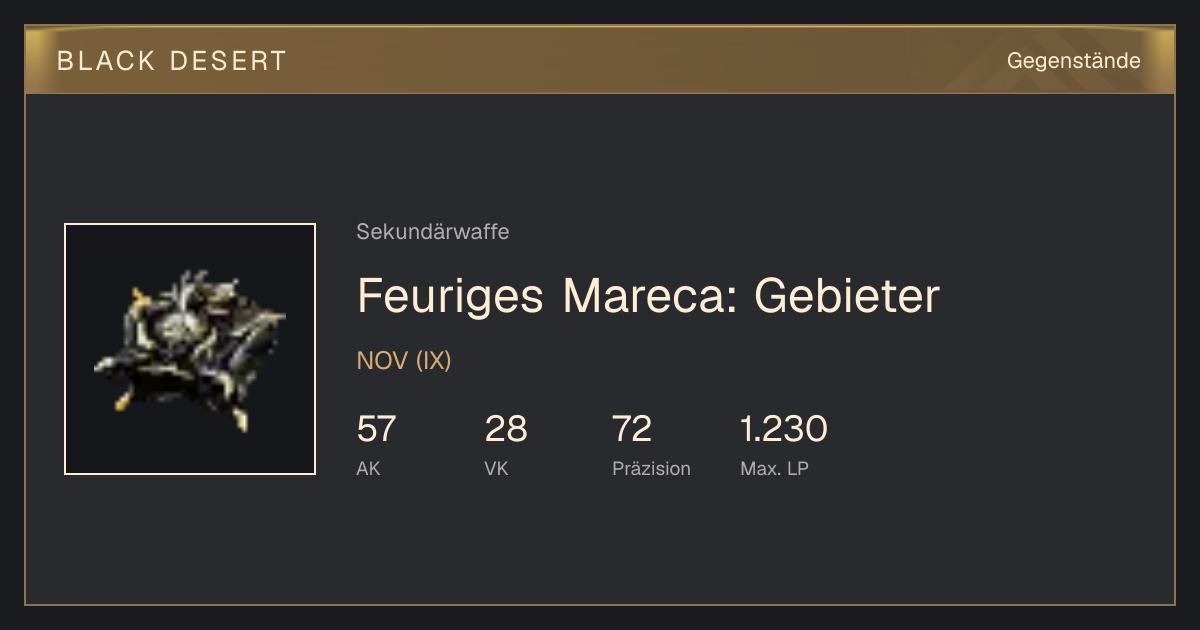Screen dimensions: 1200x630
Task: Click the AK stat label
Action: pyautogui.click(x=368, y=468)
